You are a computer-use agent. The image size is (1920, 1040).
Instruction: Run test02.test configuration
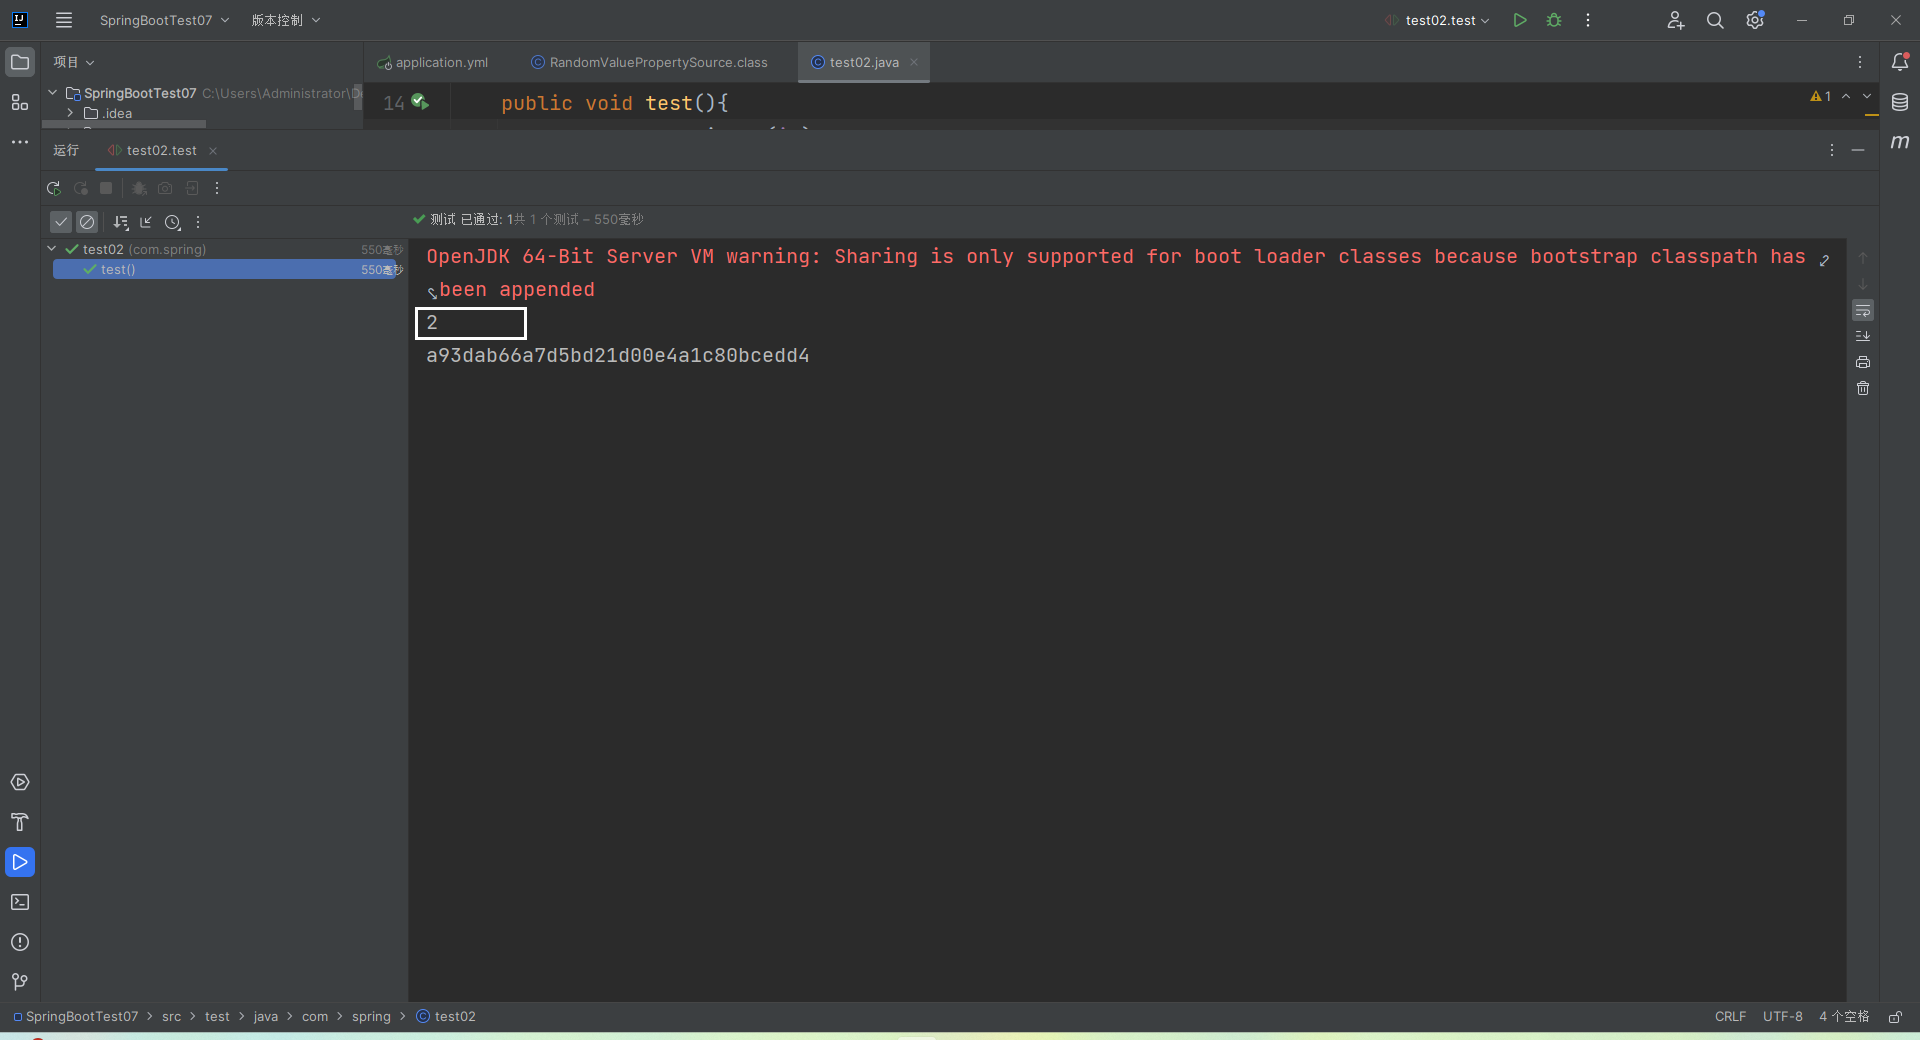pyautogui.click(x=1520, y=20)
